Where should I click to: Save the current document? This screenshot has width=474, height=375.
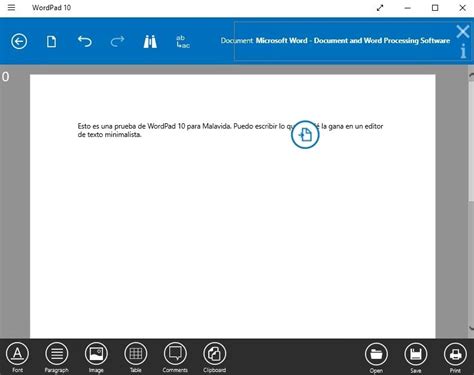416,358
